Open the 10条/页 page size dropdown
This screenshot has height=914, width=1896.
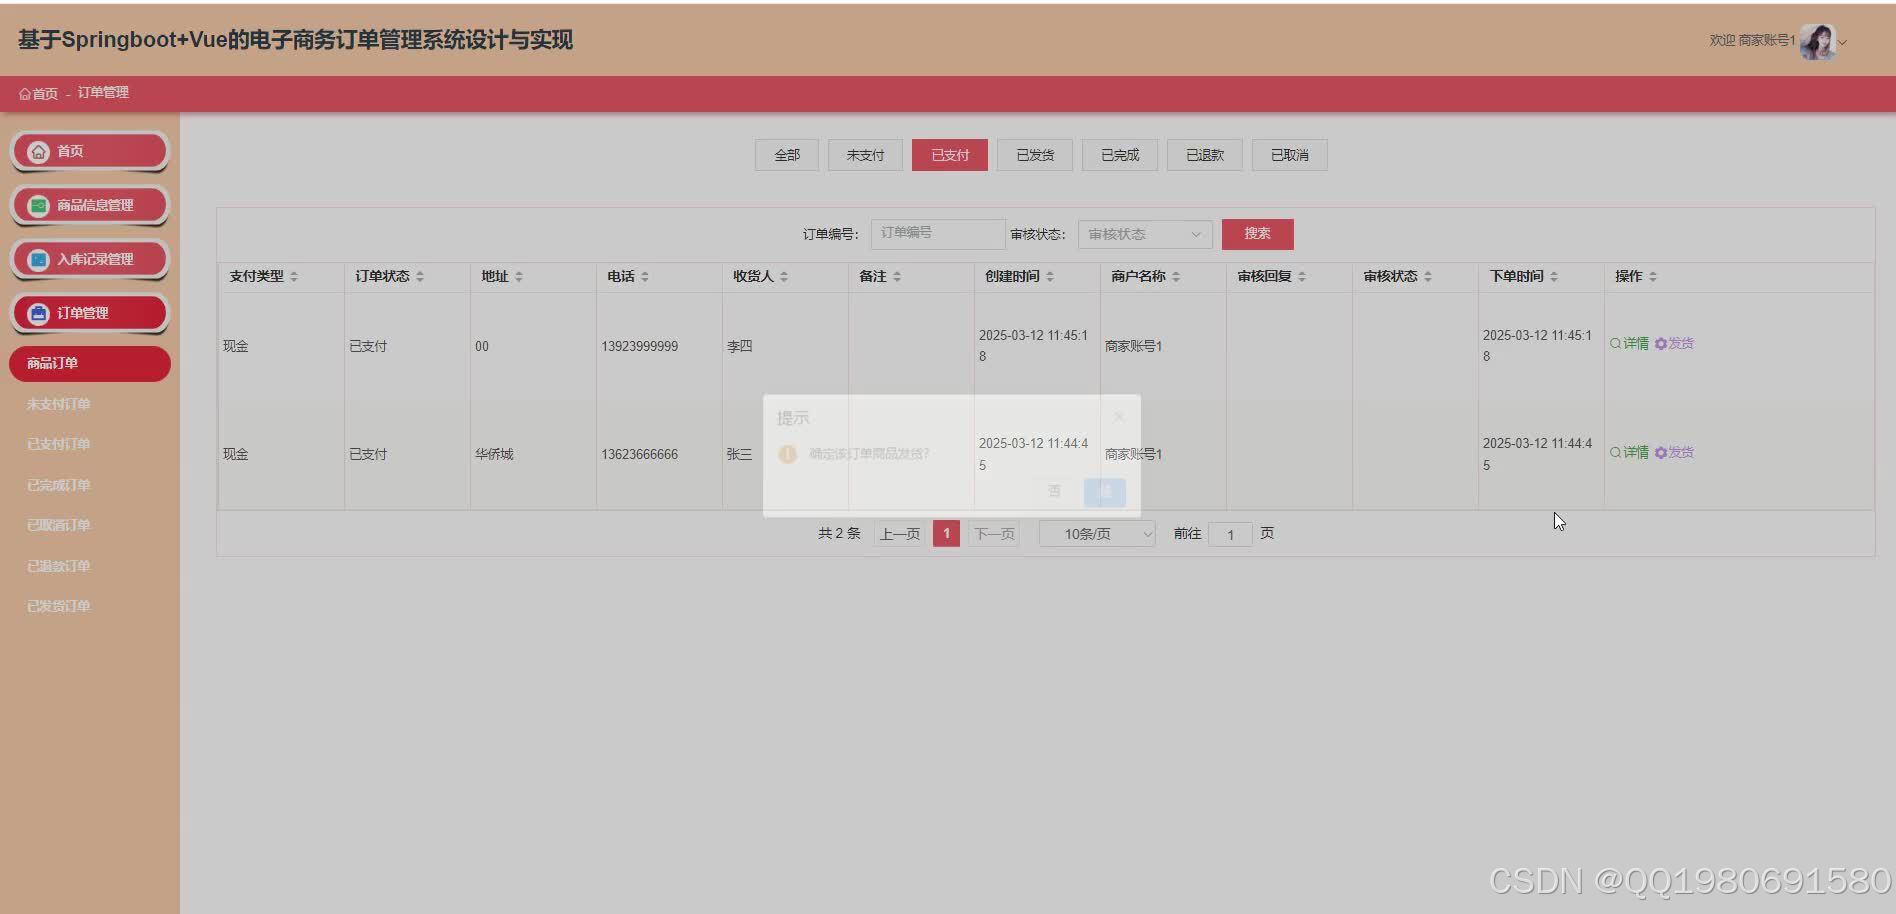point(1096,533)
